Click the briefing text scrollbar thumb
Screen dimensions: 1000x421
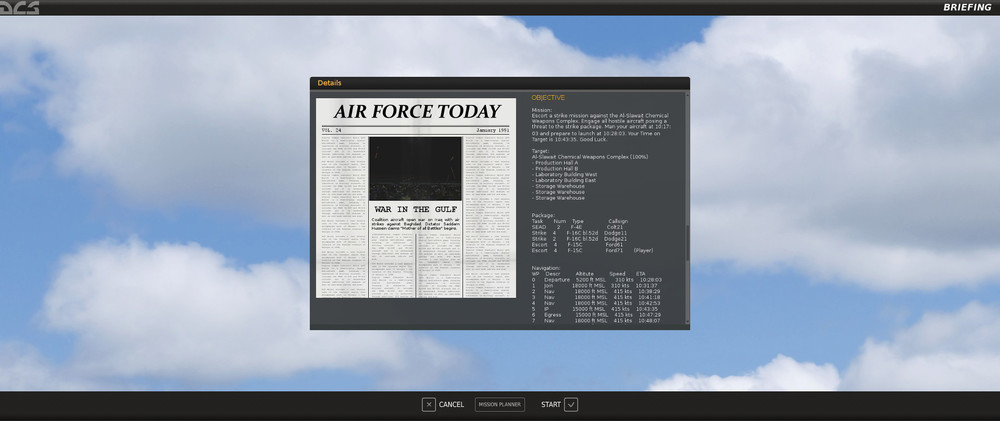(x=688, y=242)
